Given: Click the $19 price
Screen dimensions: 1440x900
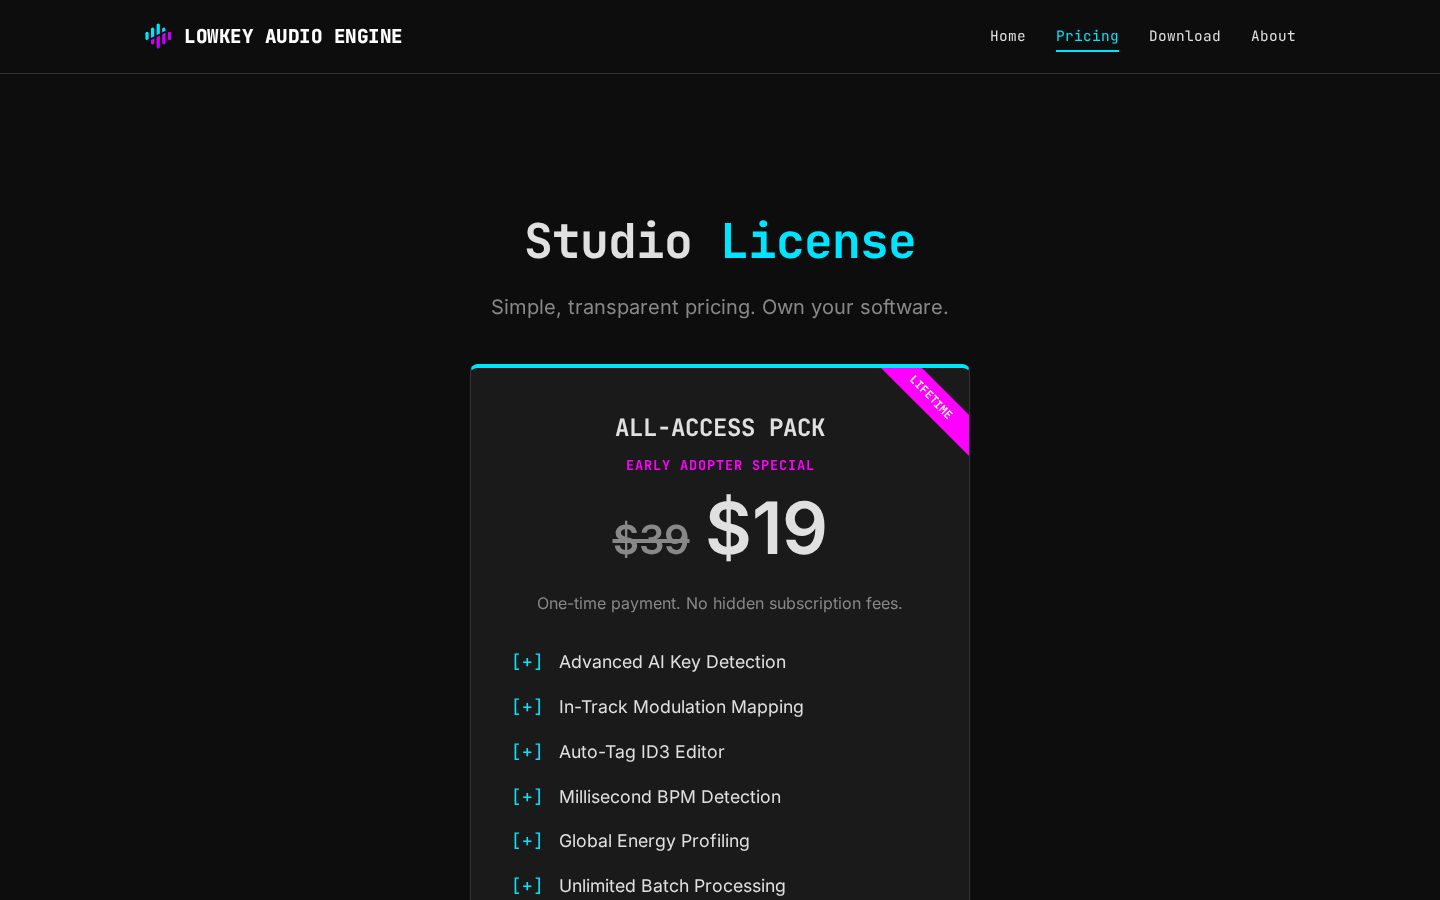Looking at the screenshot, I should click(x=766, y=527).
